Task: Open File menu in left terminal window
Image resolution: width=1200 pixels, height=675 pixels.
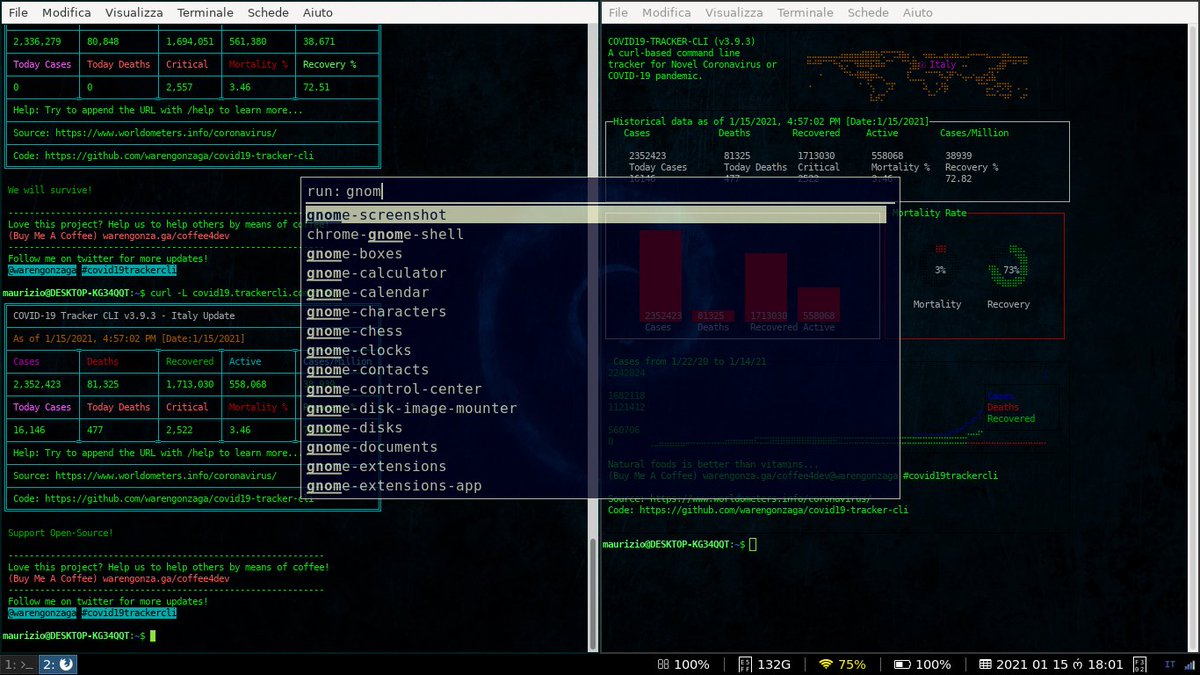Action: pyautogui.click(x=18, y=13)
